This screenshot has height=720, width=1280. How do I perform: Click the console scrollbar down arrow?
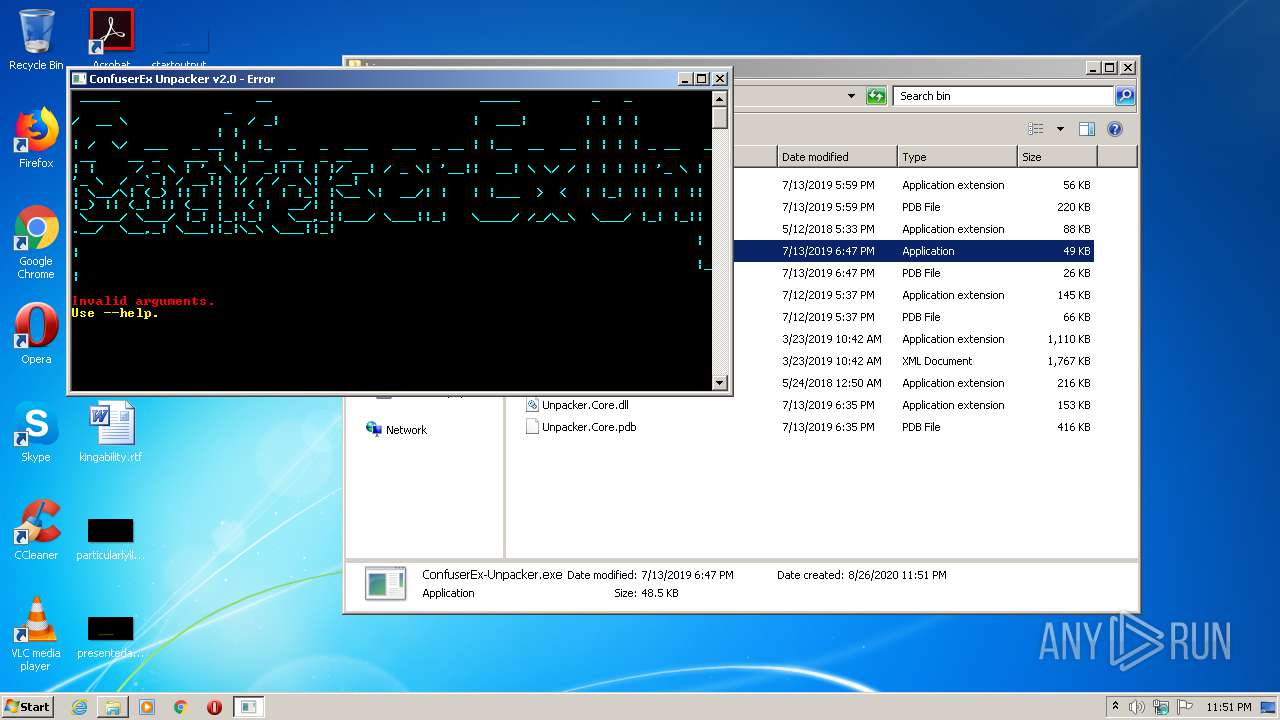point(719,383)
